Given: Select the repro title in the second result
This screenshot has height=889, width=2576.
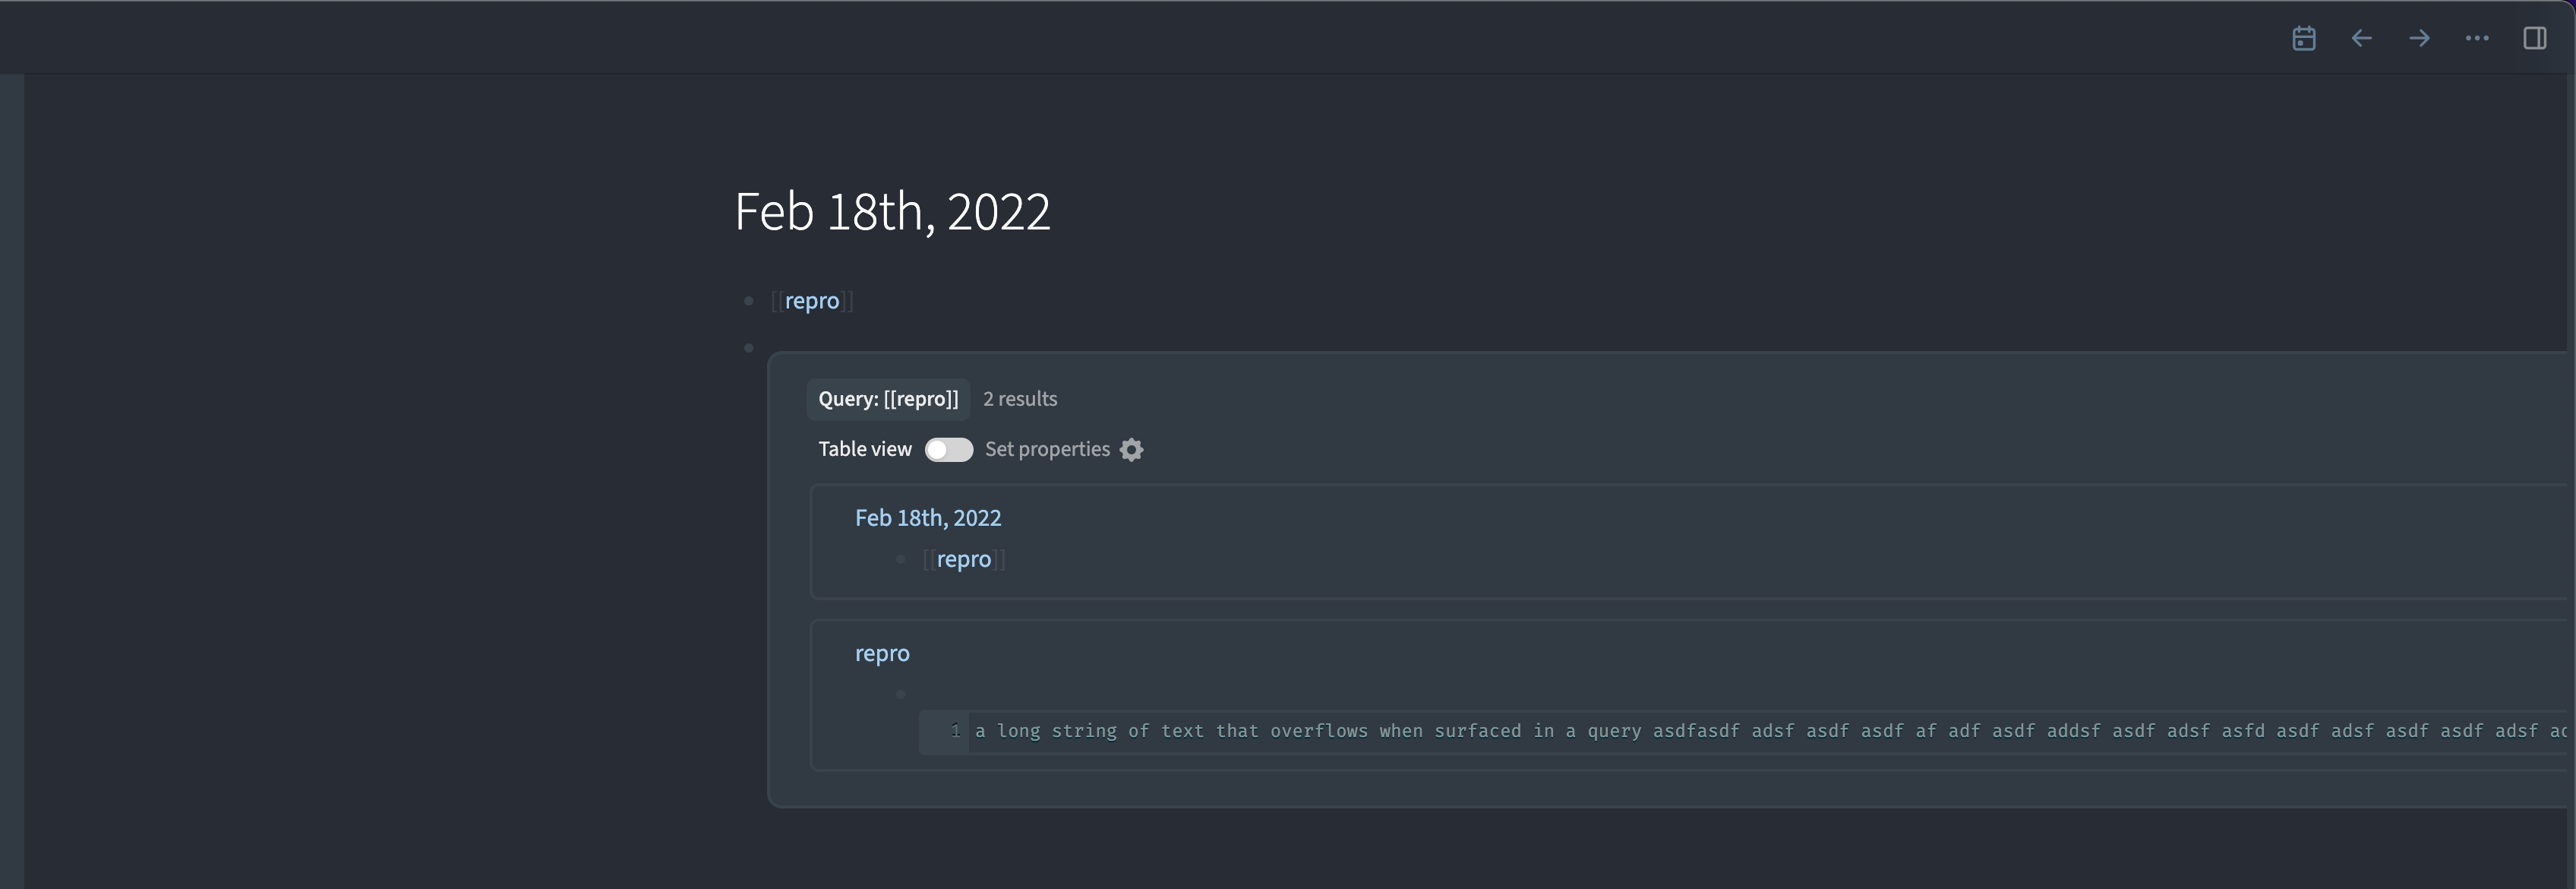Looking at the screenshot, I should pyautogui.click(x=882, y=653).
